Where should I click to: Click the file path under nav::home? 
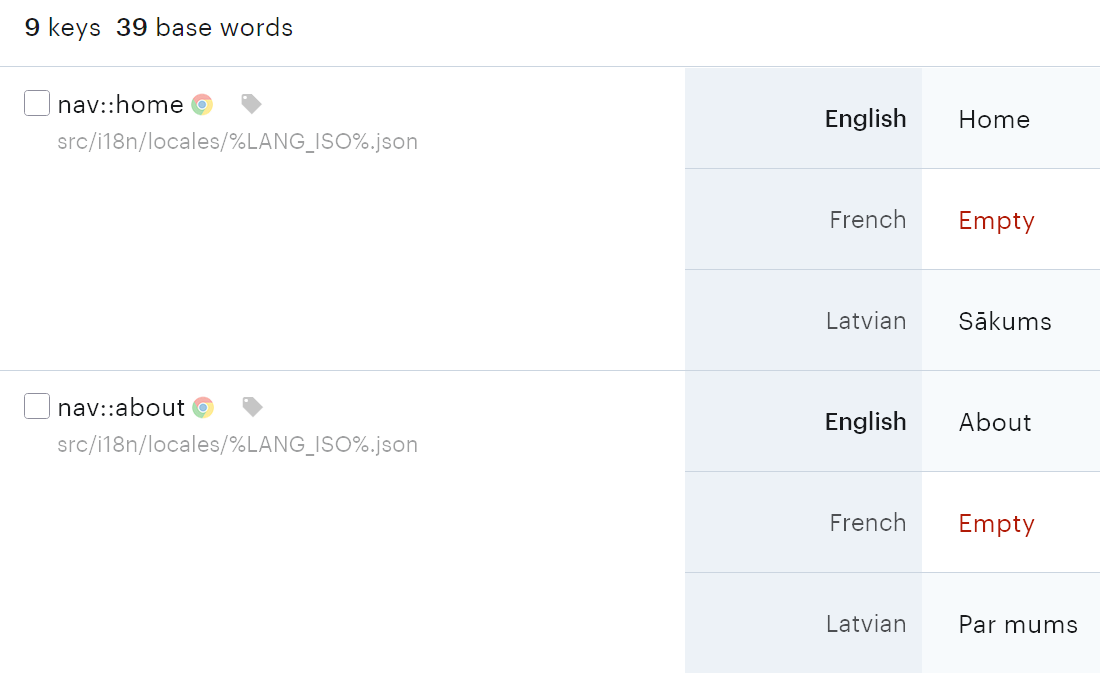237,141
